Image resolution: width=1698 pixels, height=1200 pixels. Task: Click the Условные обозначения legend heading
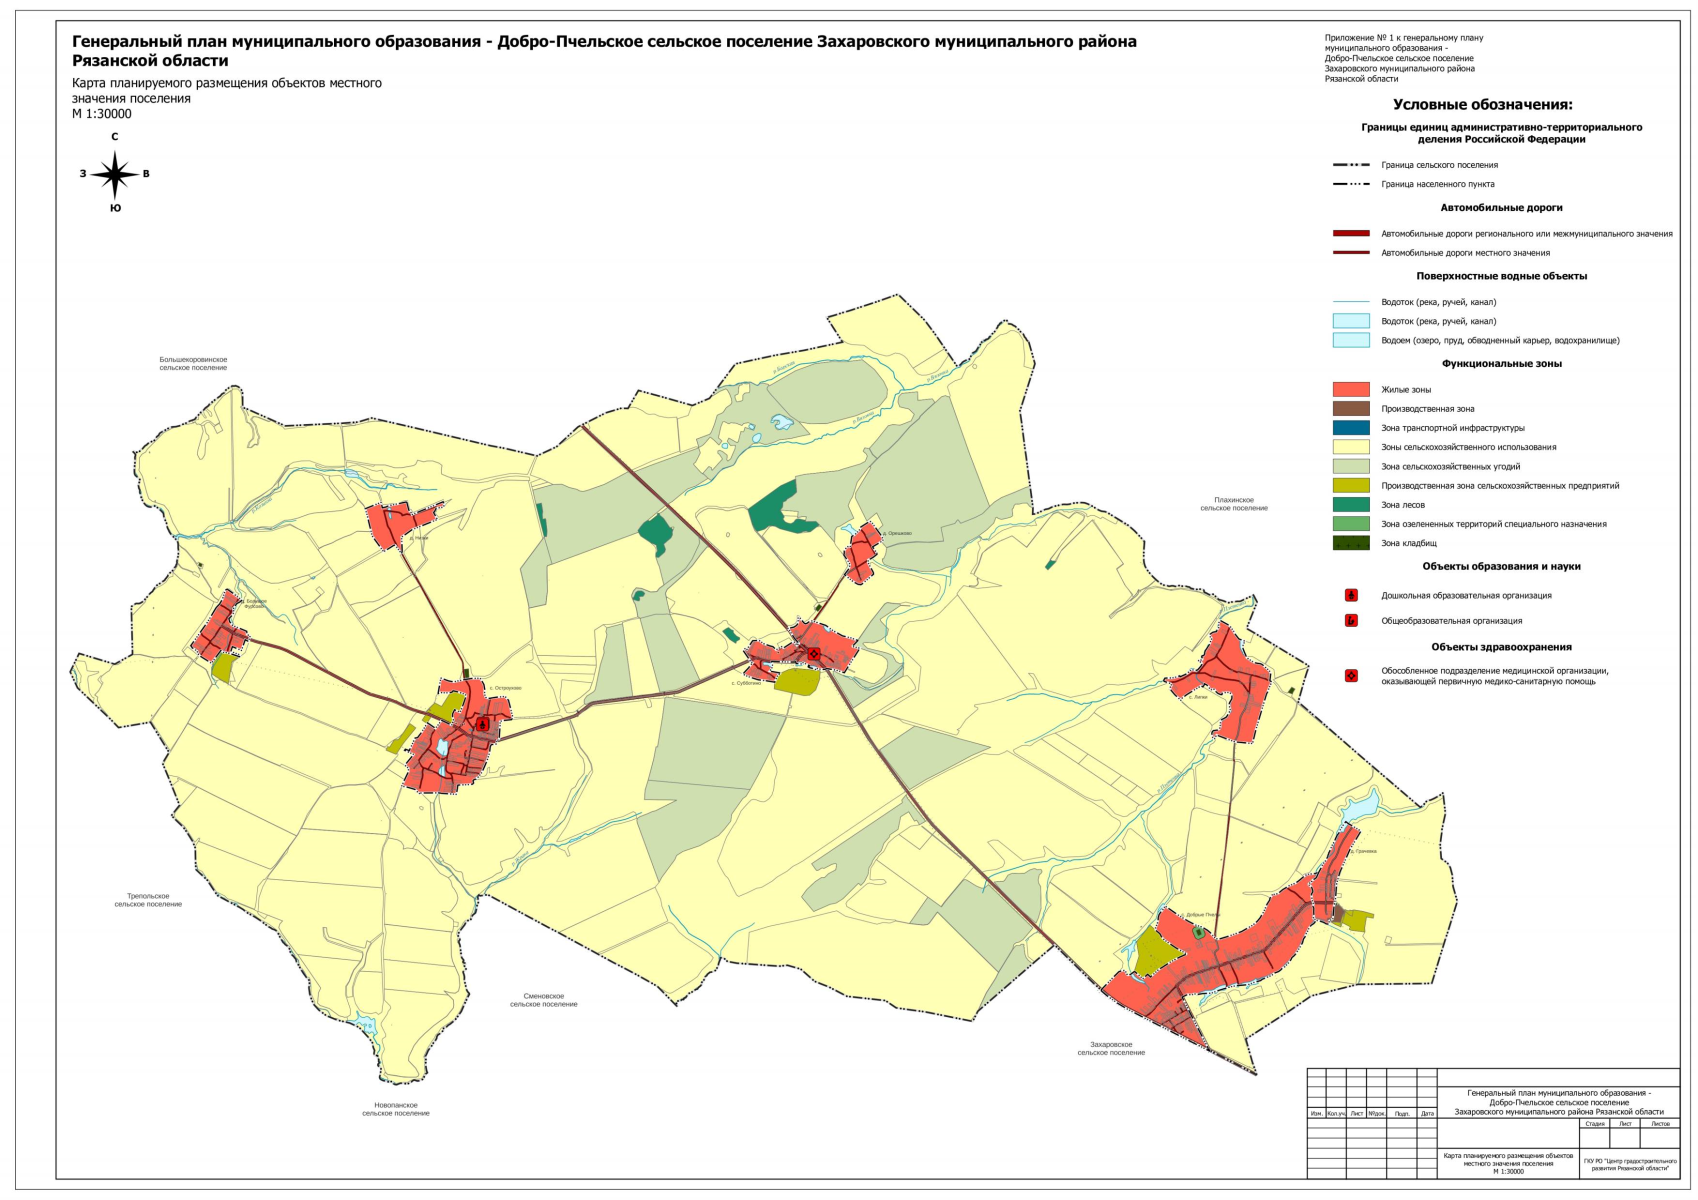[1482, 105]
